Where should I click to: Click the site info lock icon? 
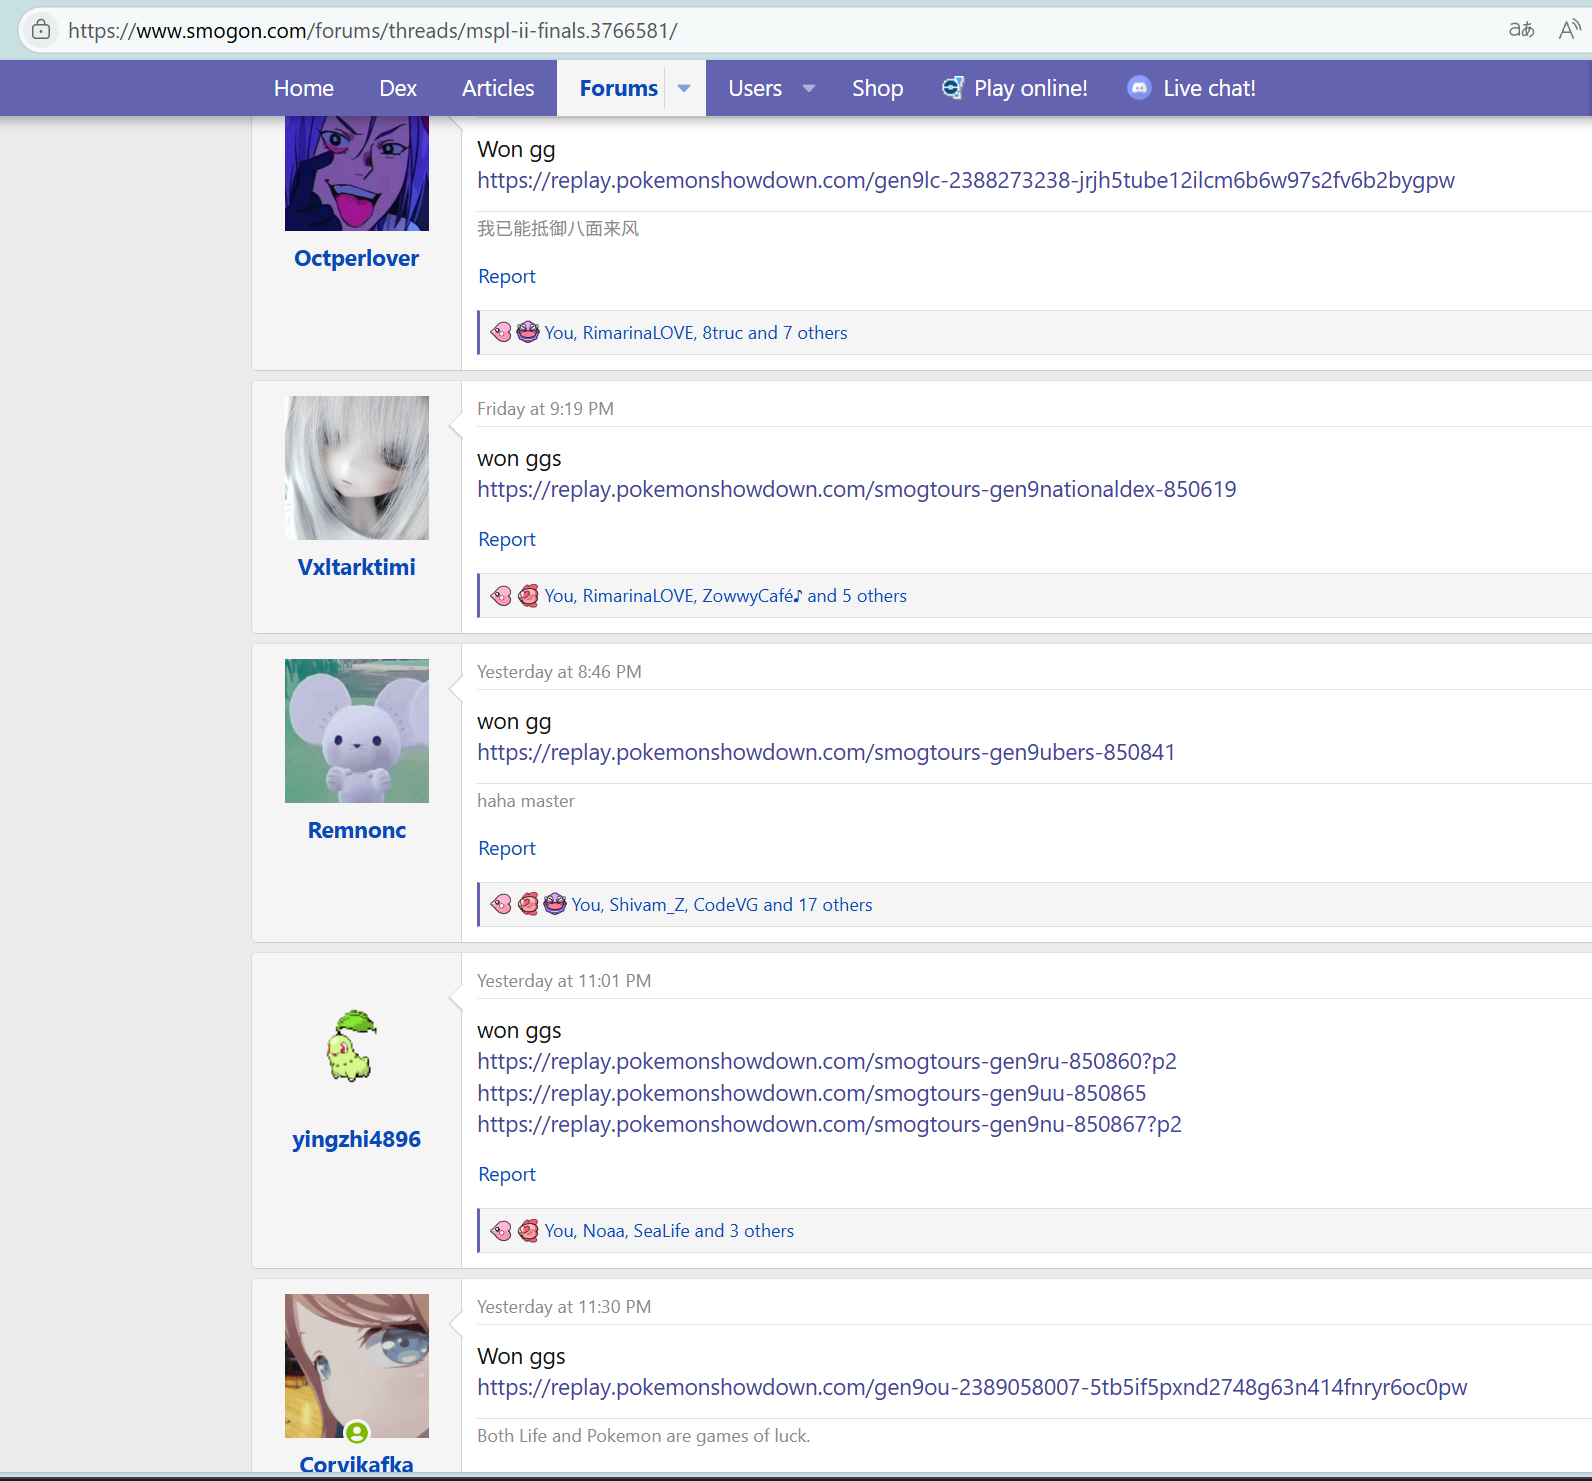(41, 30)
